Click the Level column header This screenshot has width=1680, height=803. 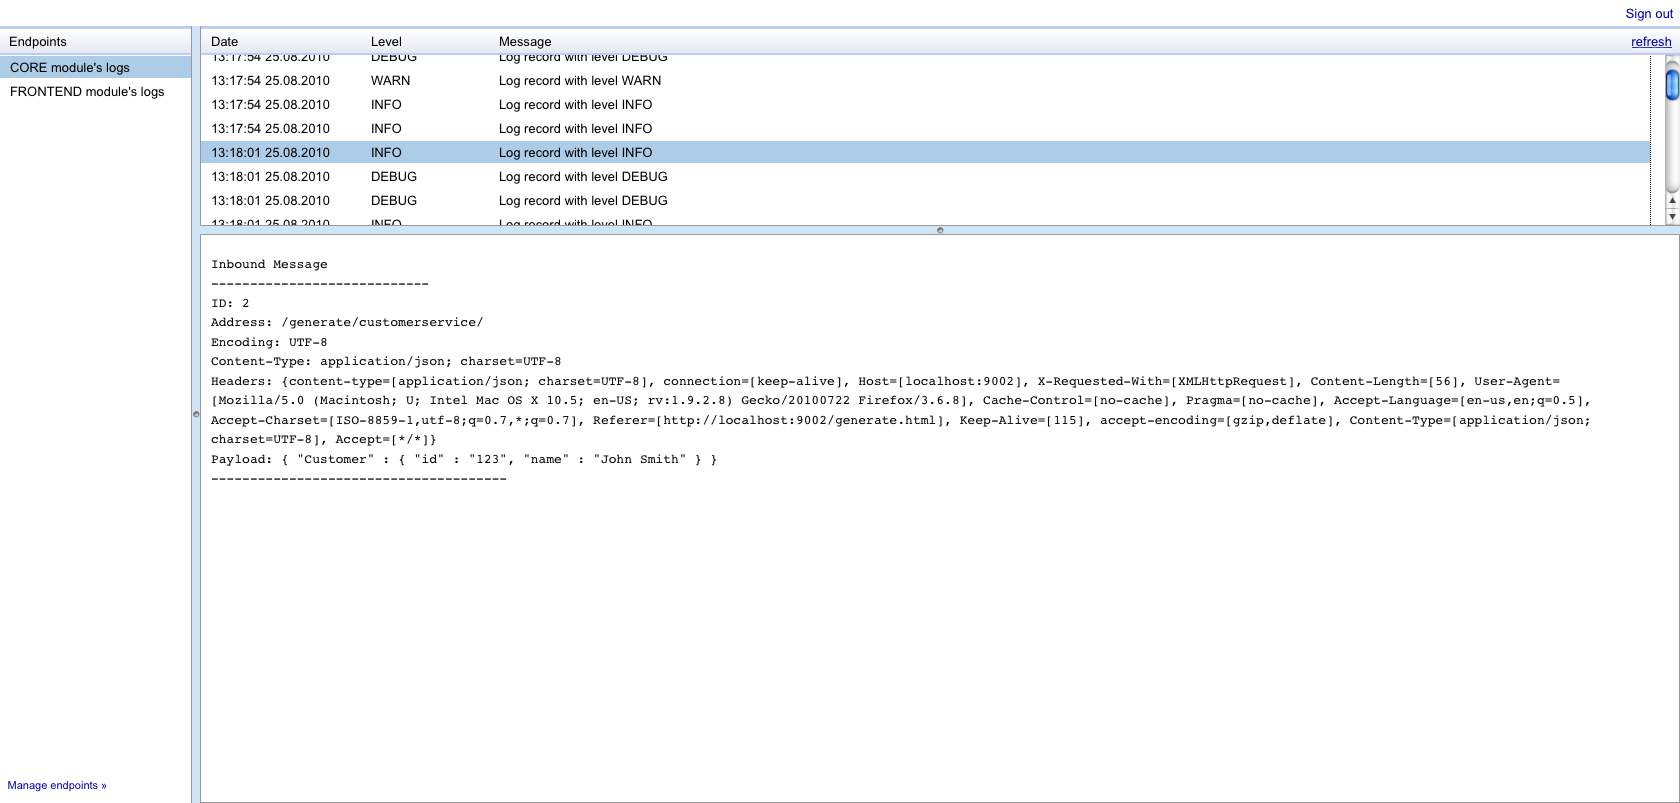(386, 42)
